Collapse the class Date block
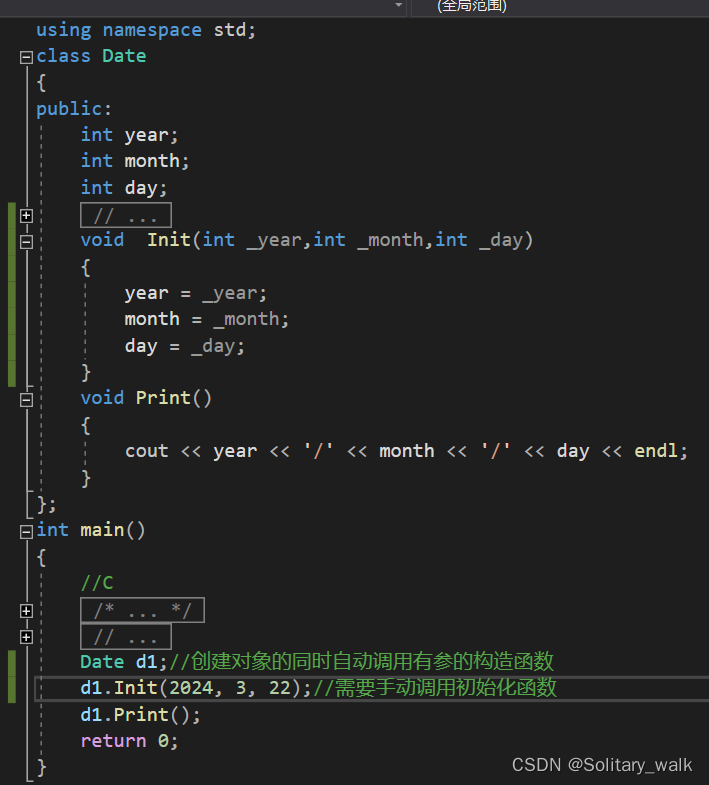This screenshot has height=785, width=709. 26,57
